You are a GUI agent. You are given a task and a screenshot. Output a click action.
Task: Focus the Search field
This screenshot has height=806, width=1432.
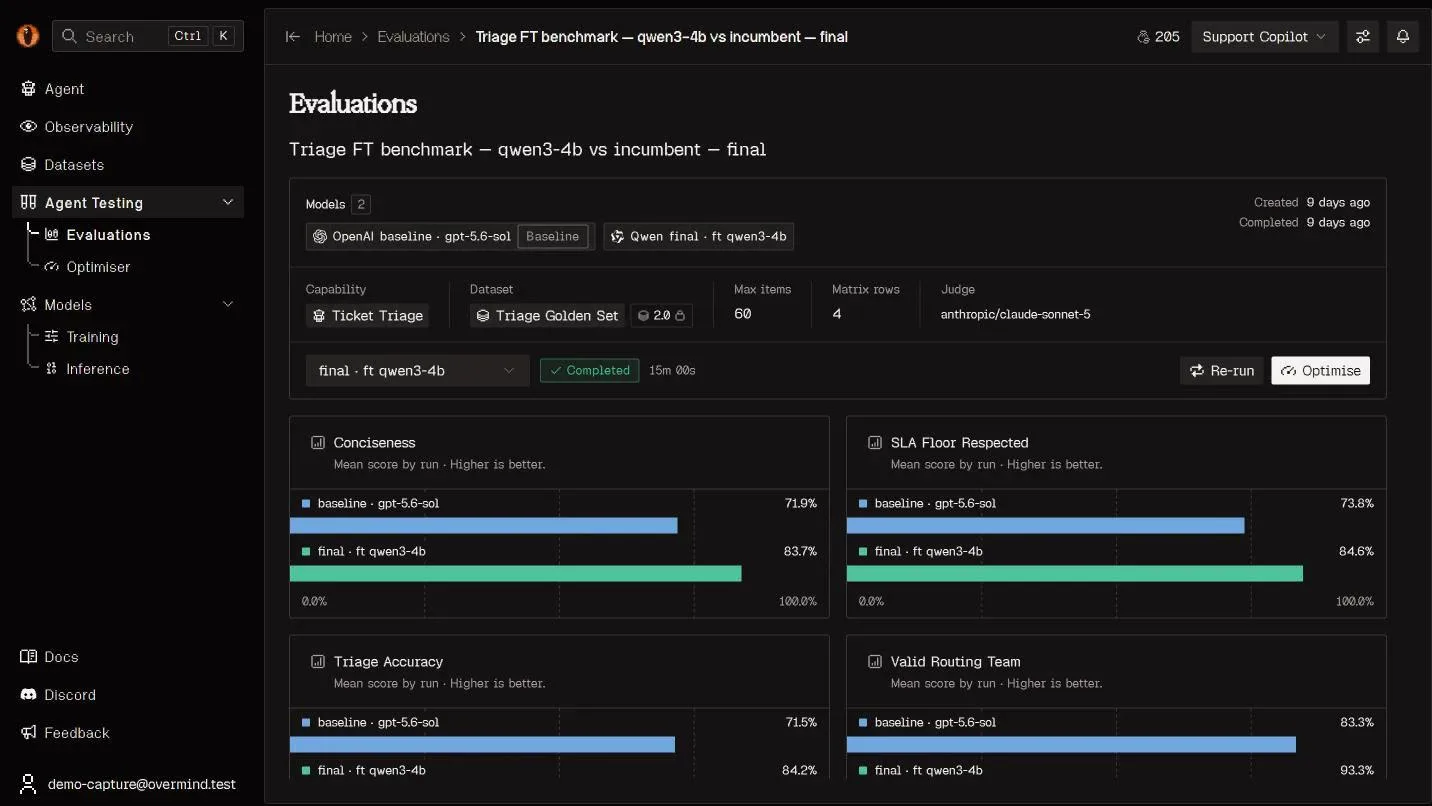tap(148, 36)
